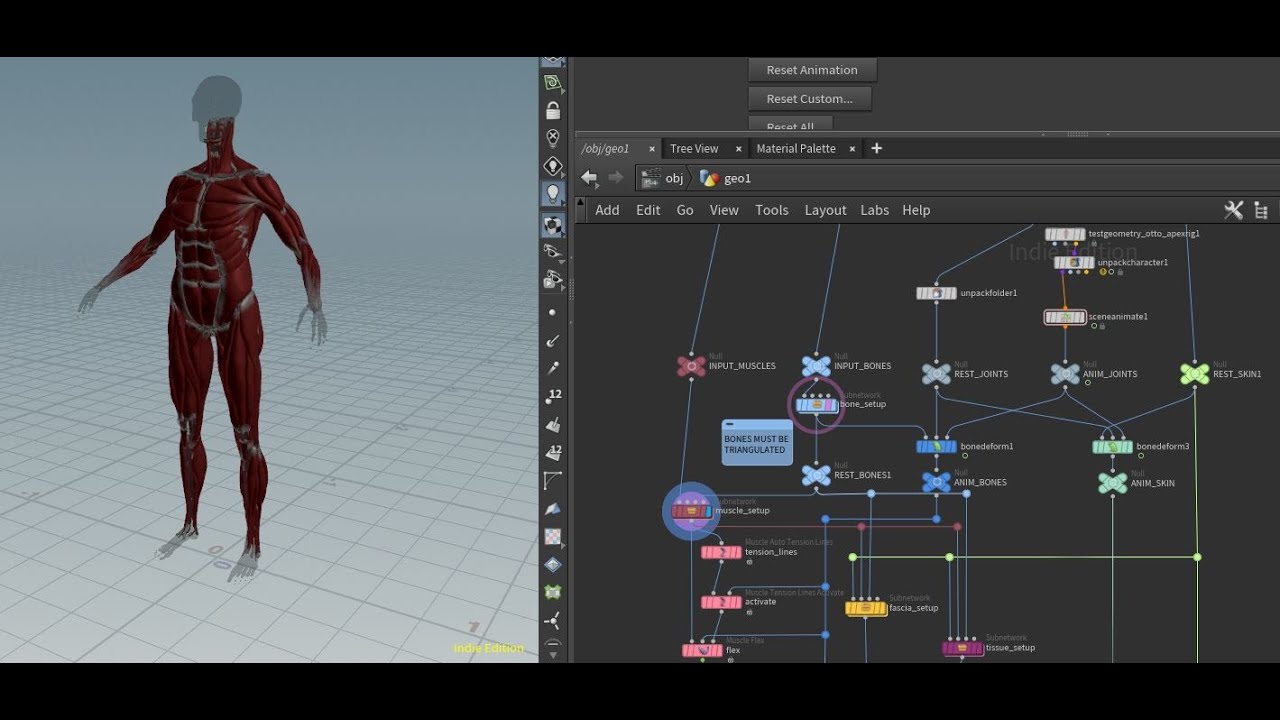Toggle the headlight only diamond-bulb icon
1280x720 pixels.
553,166
